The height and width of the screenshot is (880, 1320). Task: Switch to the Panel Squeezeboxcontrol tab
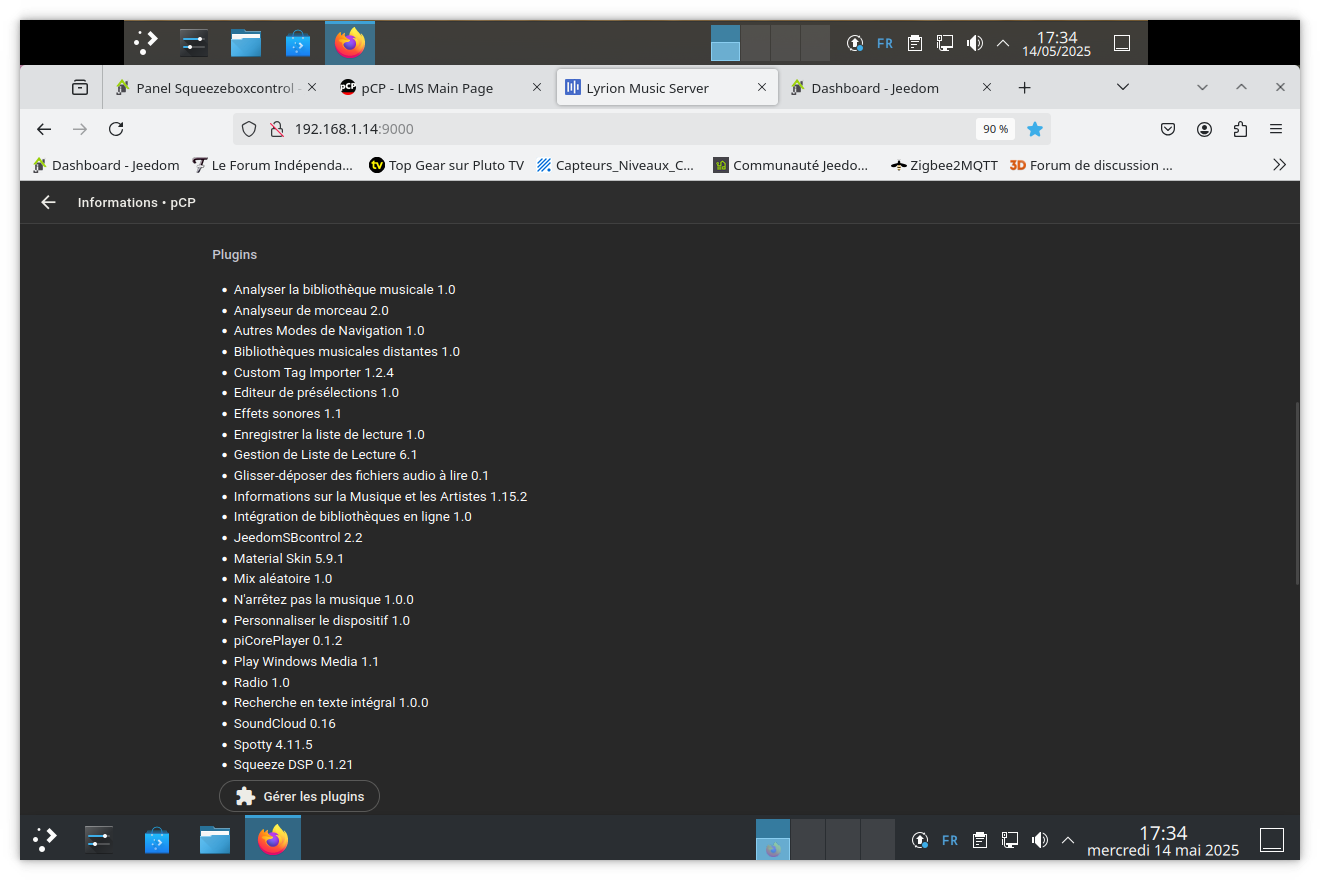216,88
